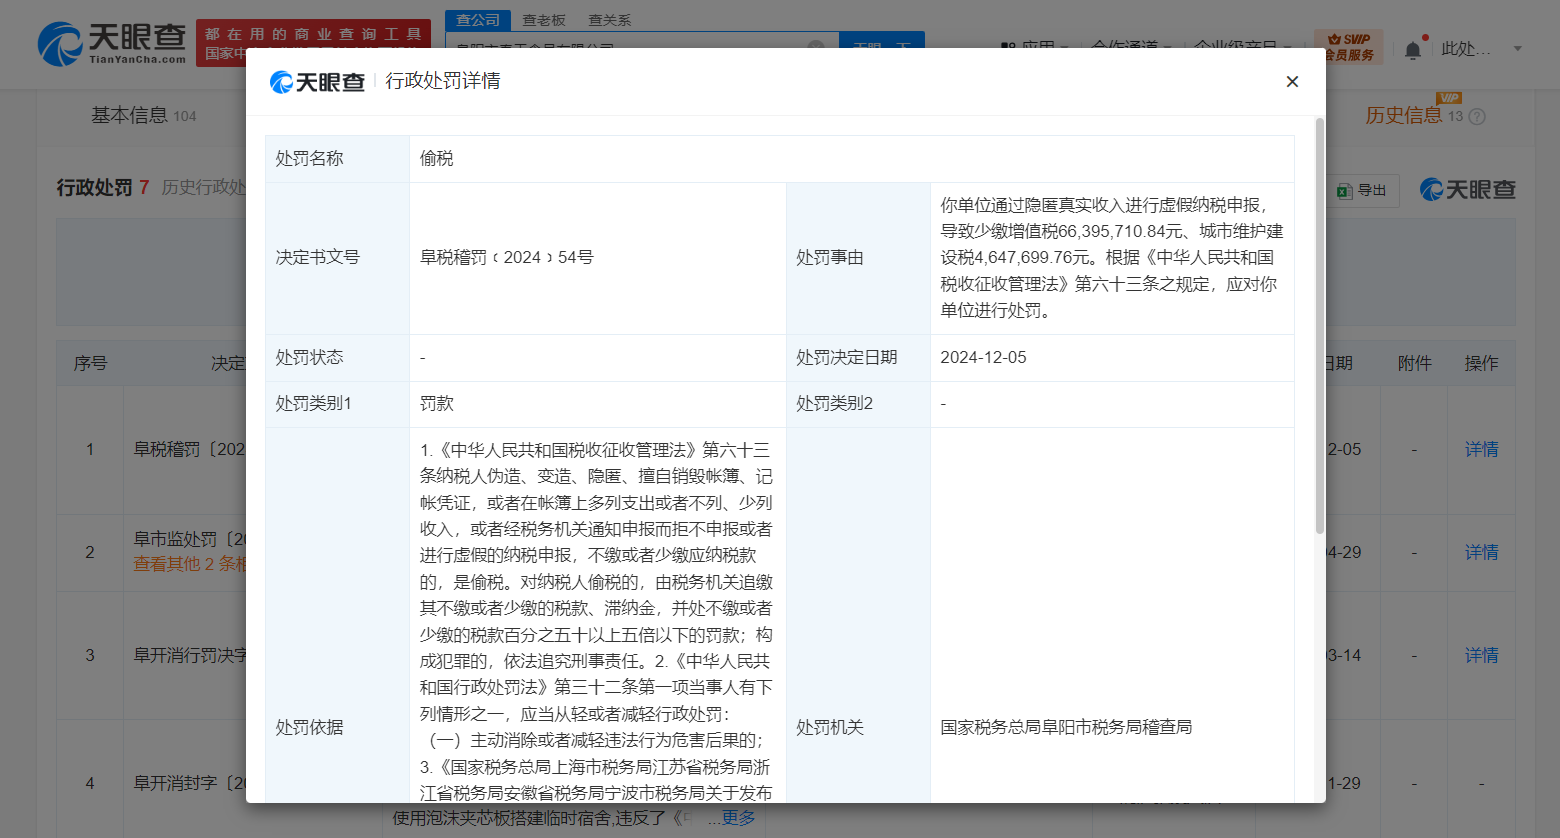Click the 附件 column header
This screenshot has width=1560, height=838.
pos(1414,363)
